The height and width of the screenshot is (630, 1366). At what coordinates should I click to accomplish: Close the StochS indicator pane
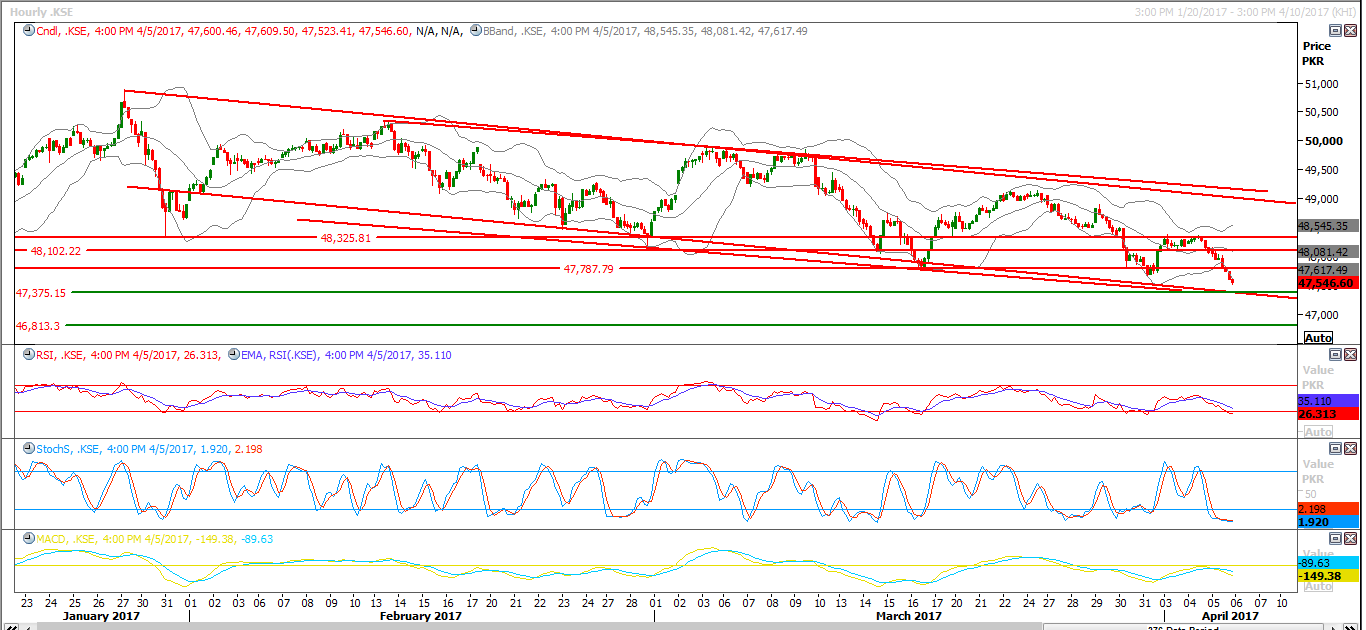point(1350,449)
